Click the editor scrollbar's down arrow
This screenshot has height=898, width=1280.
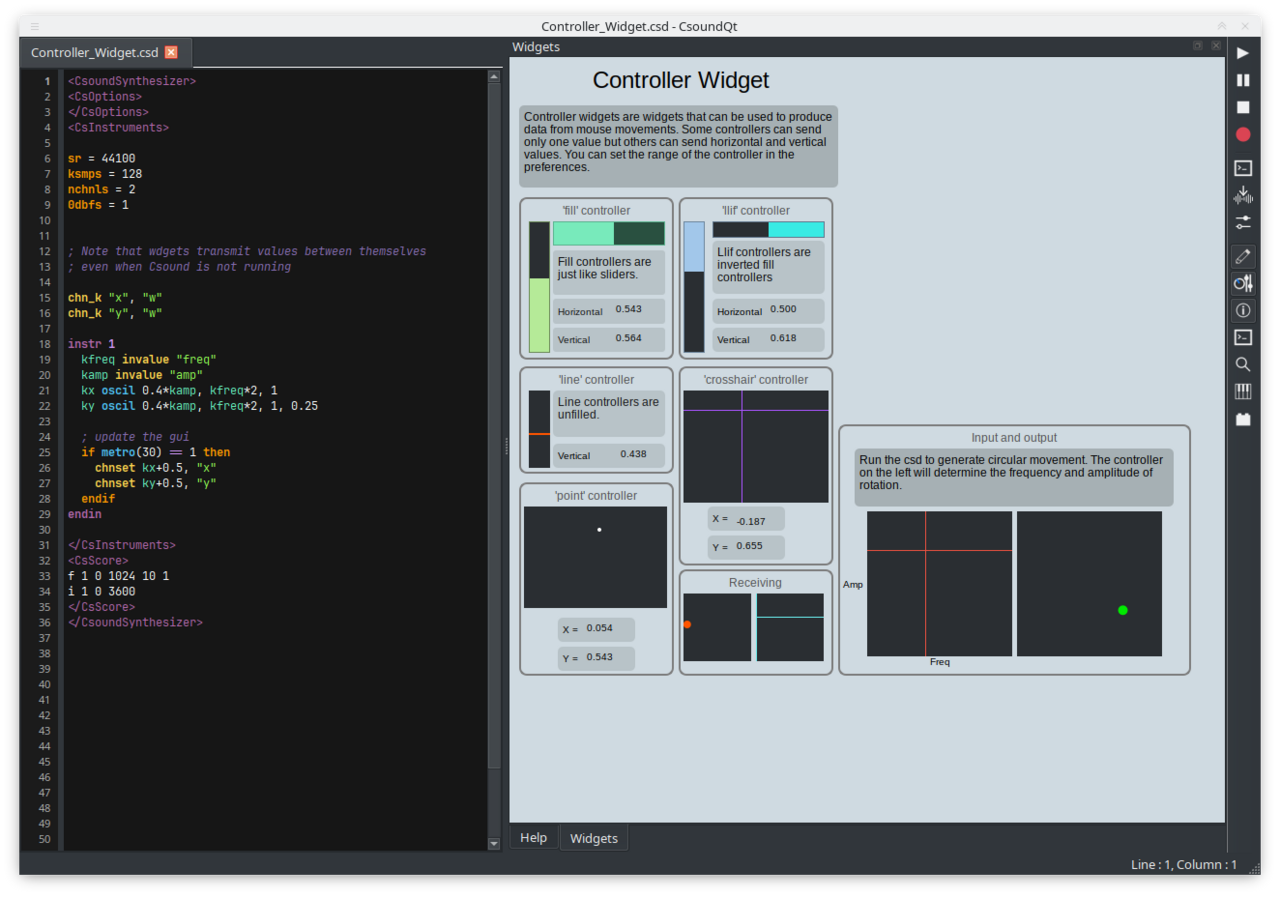(493, 844)
